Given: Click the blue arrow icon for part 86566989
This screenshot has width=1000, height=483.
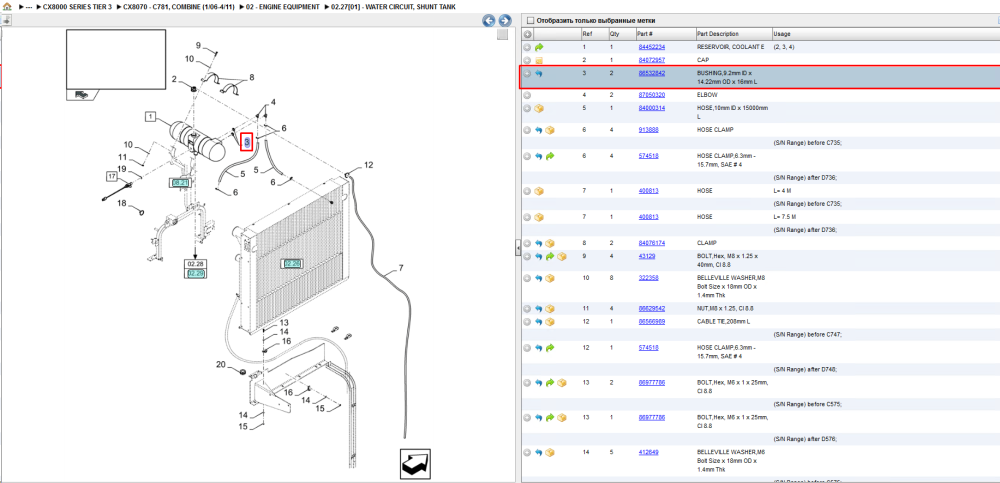Looking at the screenshot, I should pyautogui.click(x=539, y=322).
